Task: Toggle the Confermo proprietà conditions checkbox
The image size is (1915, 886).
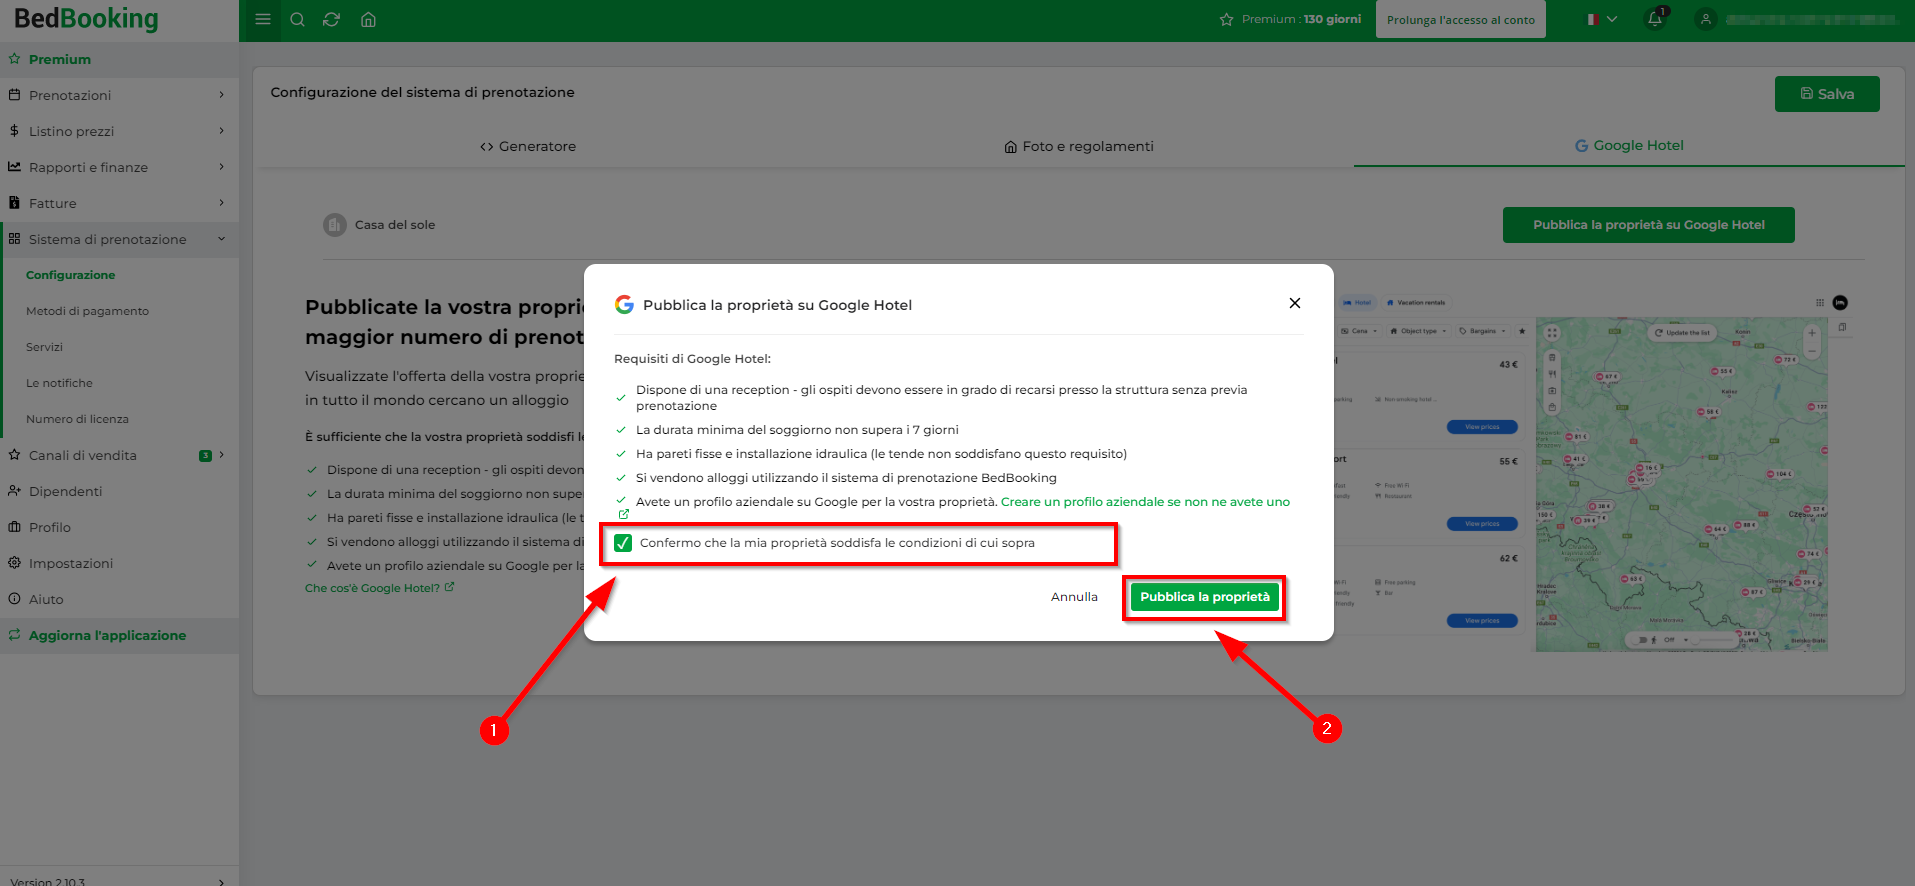Action: coord(623,543)
